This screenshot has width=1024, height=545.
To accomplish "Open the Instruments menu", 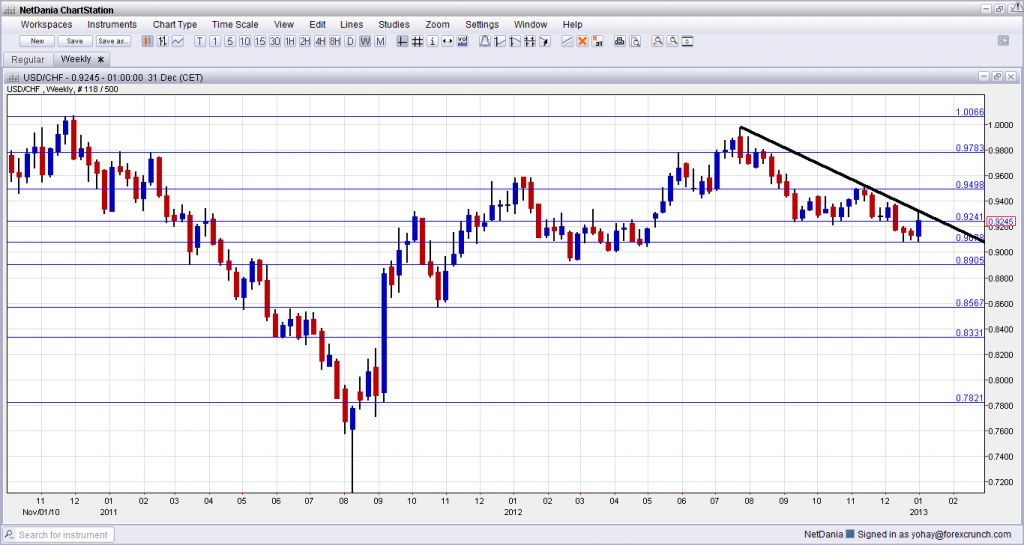I will [112, 24].
